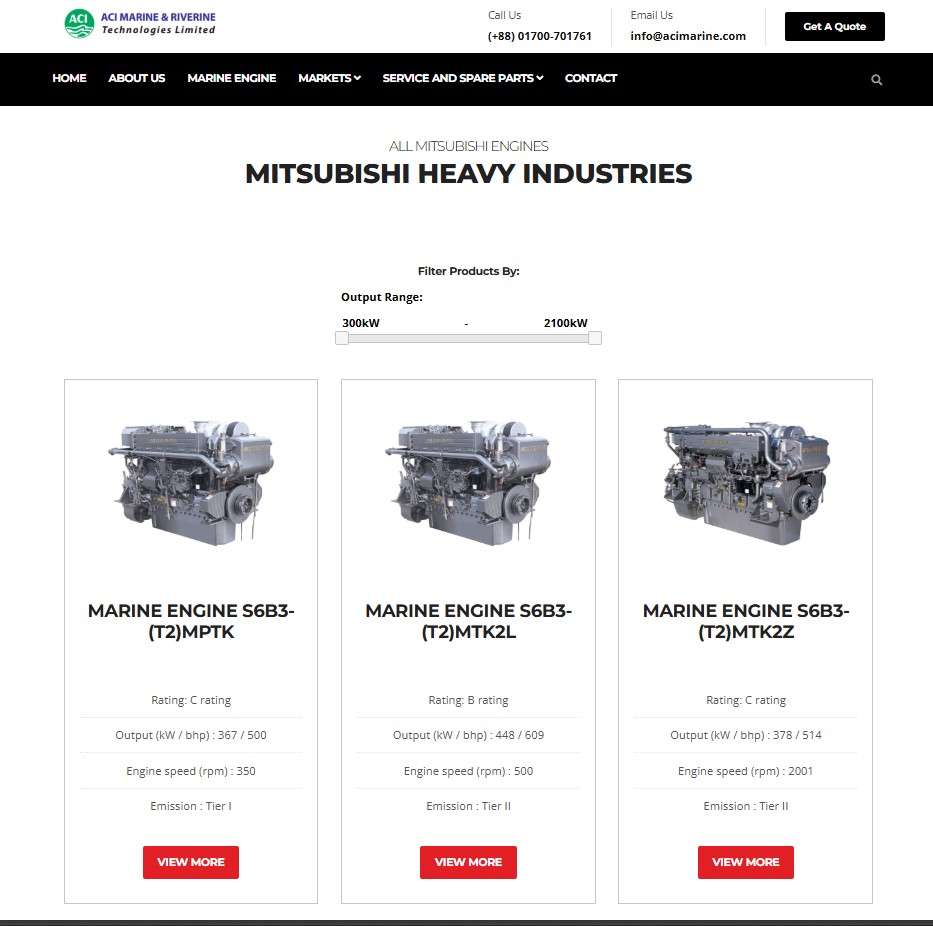Go to the Home page

69,78
